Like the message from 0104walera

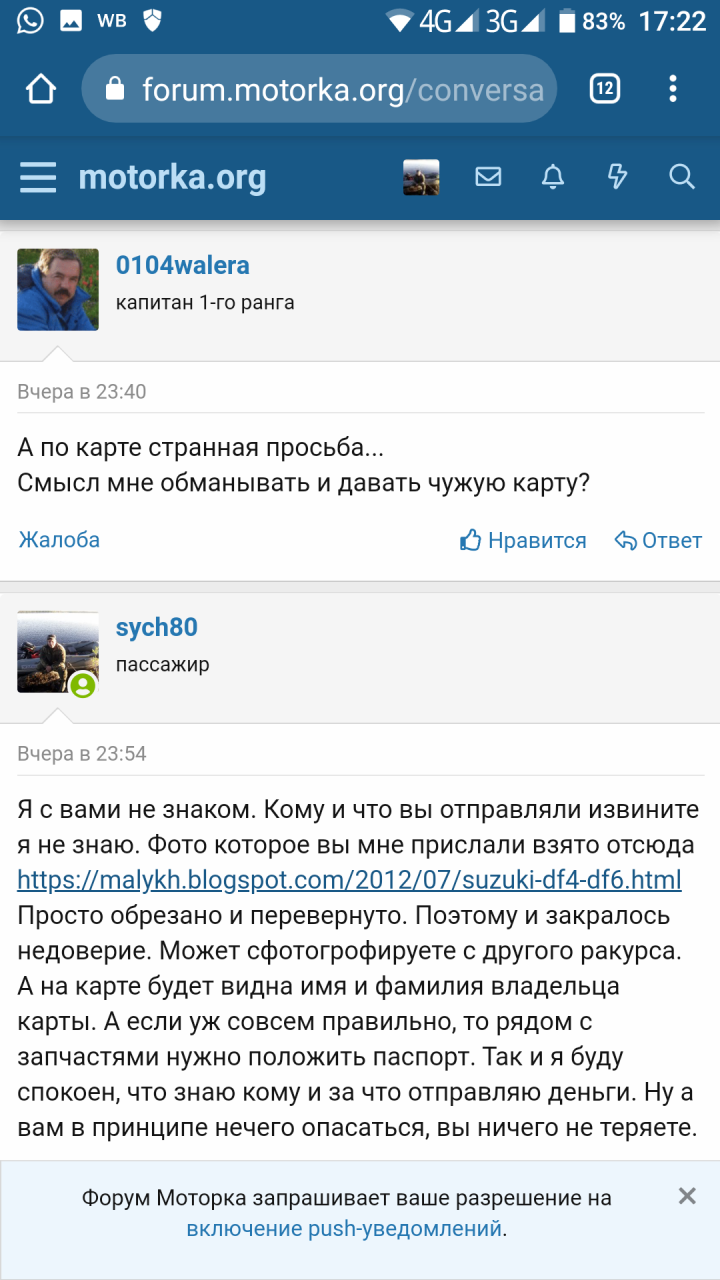(x=523, y=541)
